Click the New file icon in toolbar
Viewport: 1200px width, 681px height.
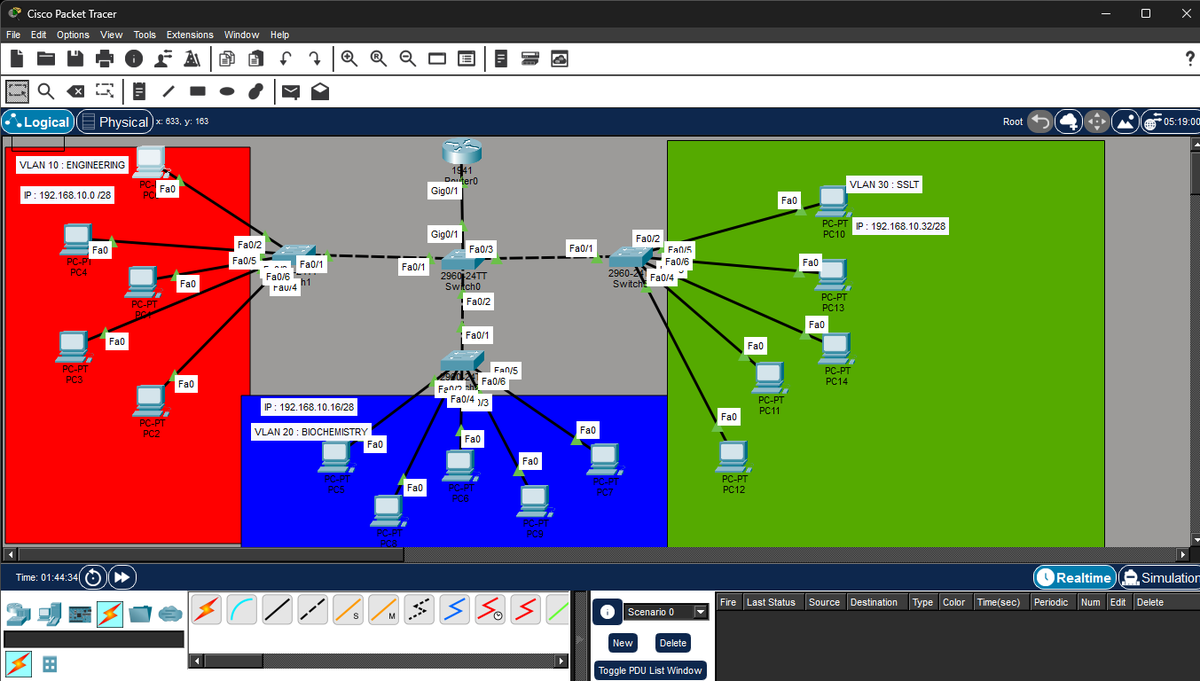coord(17,59)
